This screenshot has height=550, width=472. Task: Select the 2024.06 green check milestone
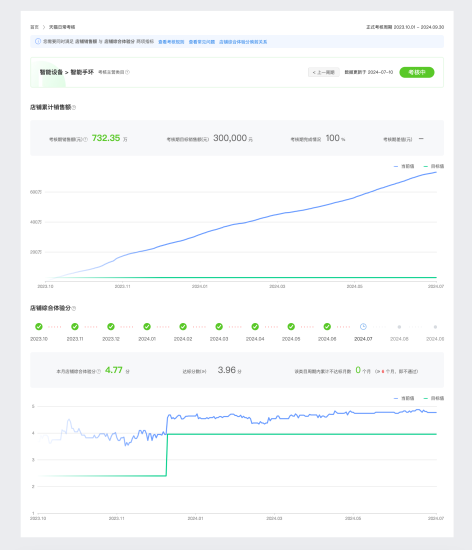327,327
